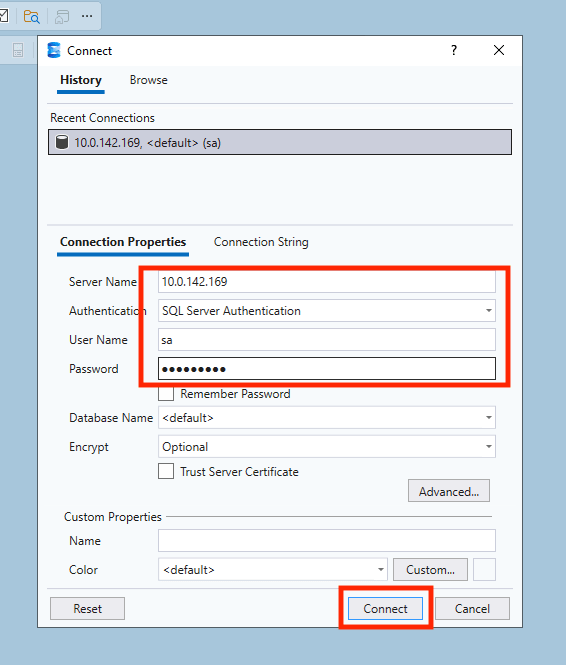This screenshot has height=665, width=566.
Task: Expand the Authentication dropdown
Action: [488, 311]
